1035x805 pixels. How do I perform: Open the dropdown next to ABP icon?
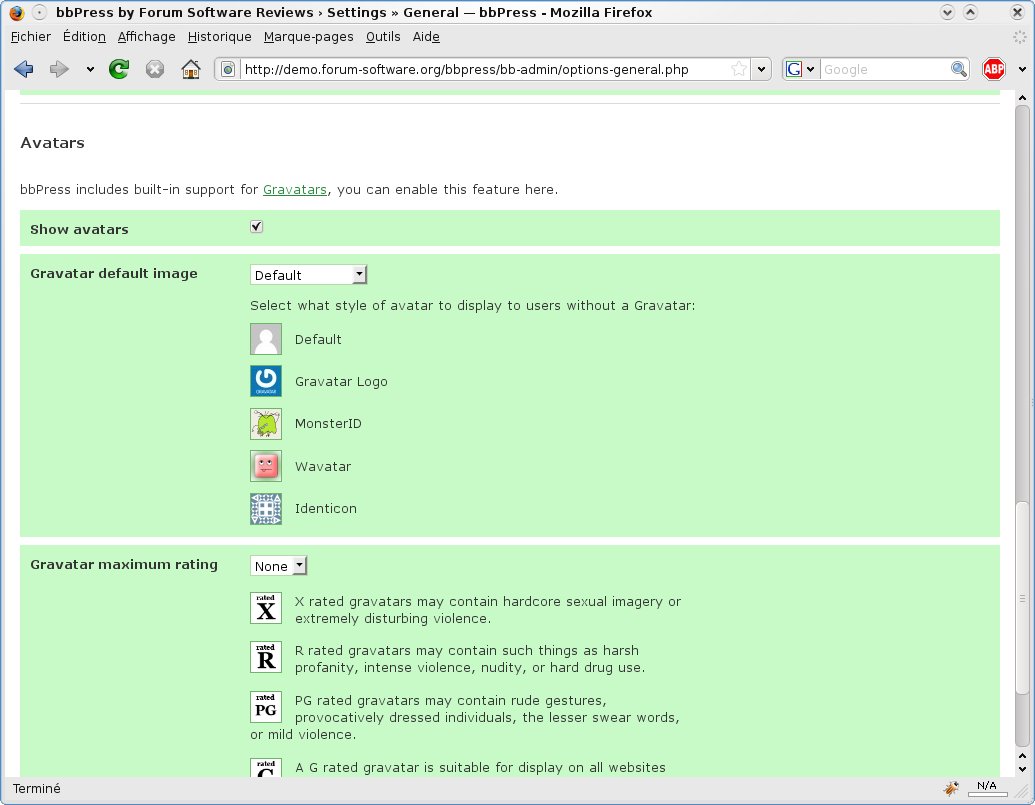(1022, 69)
